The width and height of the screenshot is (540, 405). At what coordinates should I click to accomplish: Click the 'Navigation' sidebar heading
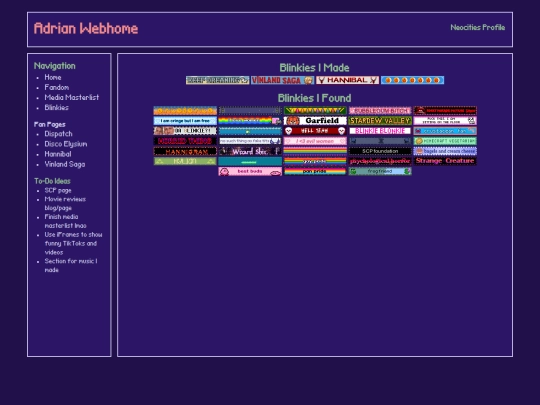[x=54, y=66]
